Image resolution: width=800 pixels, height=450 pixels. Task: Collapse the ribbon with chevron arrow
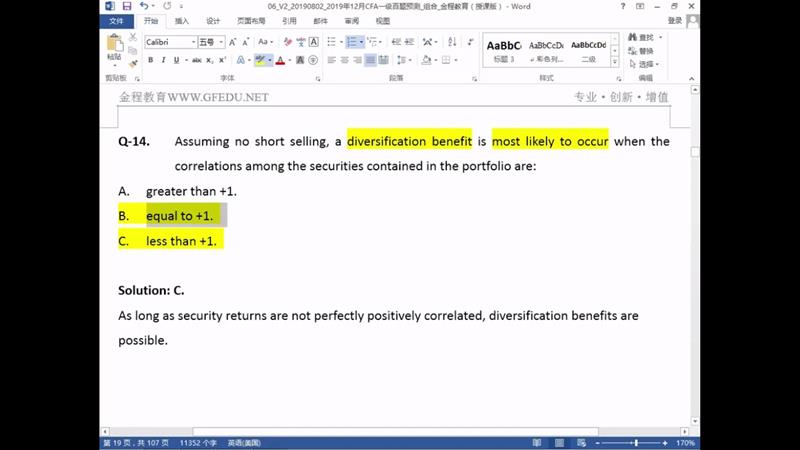[x=691, y=79]
